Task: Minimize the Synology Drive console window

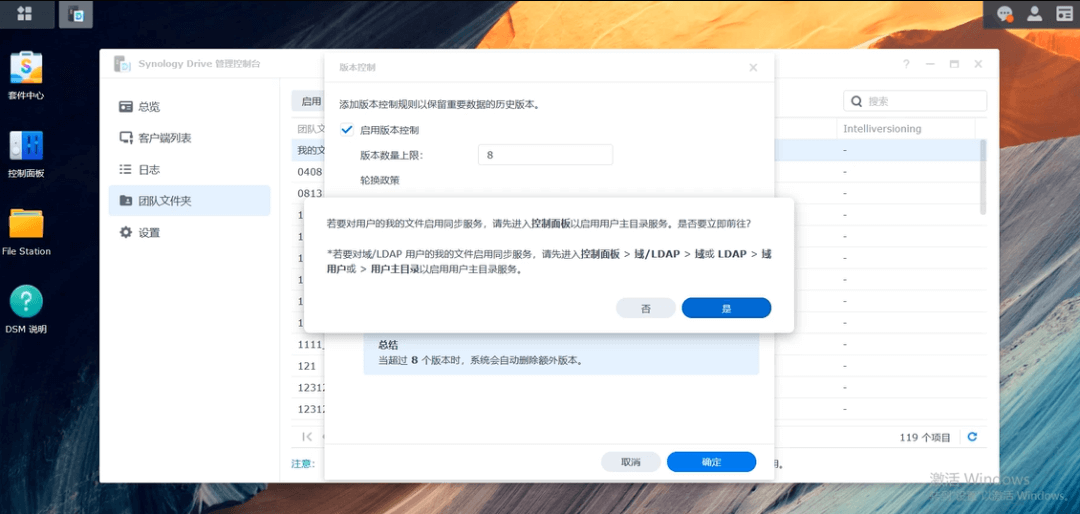Action: click(931, 64)
